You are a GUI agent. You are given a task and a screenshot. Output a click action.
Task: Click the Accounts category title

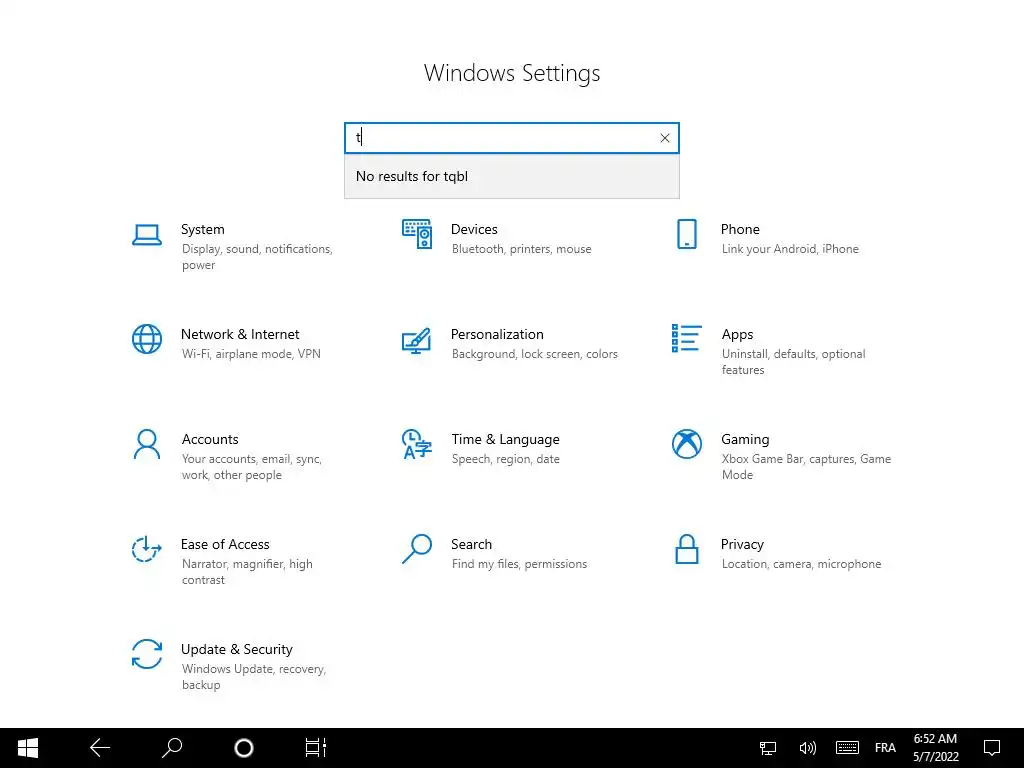point(210,440)
